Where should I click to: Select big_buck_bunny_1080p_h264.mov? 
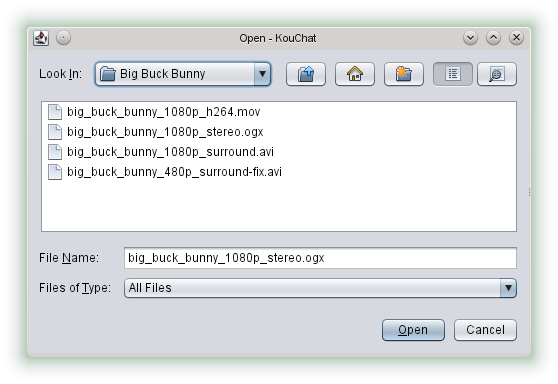point(163,112)
